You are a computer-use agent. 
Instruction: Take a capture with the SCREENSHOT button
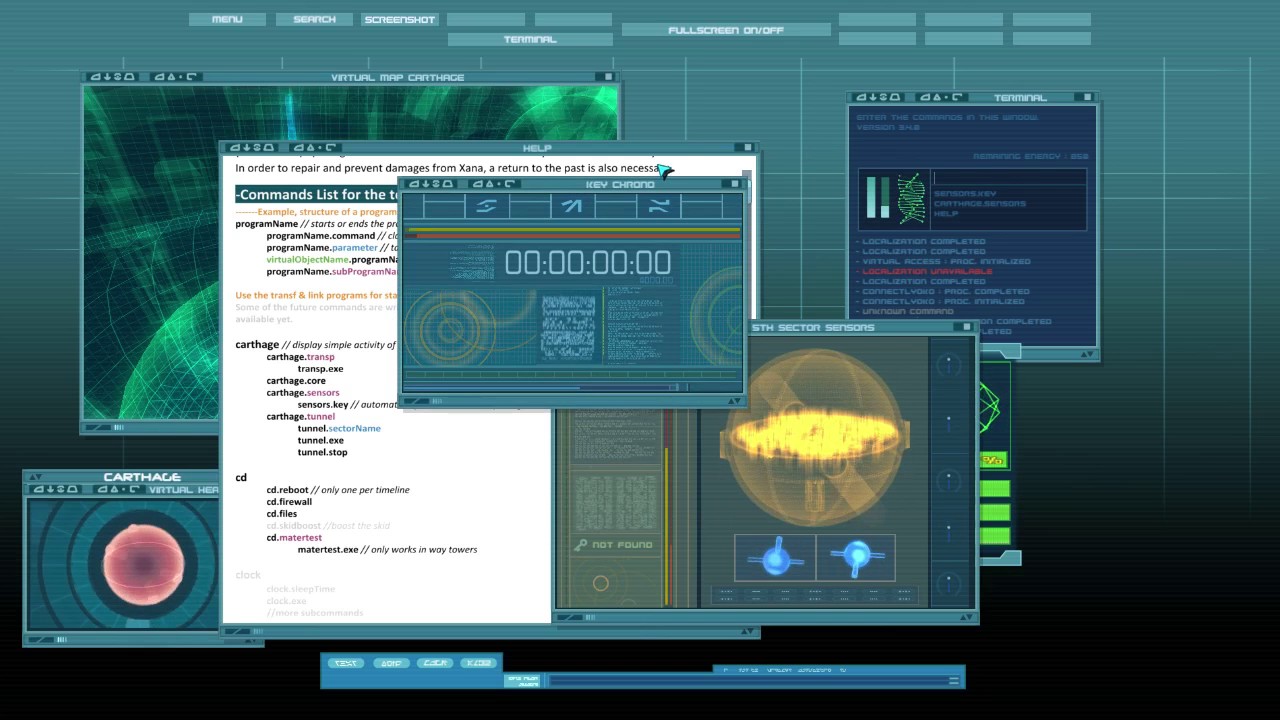click(x=400, y=19)
